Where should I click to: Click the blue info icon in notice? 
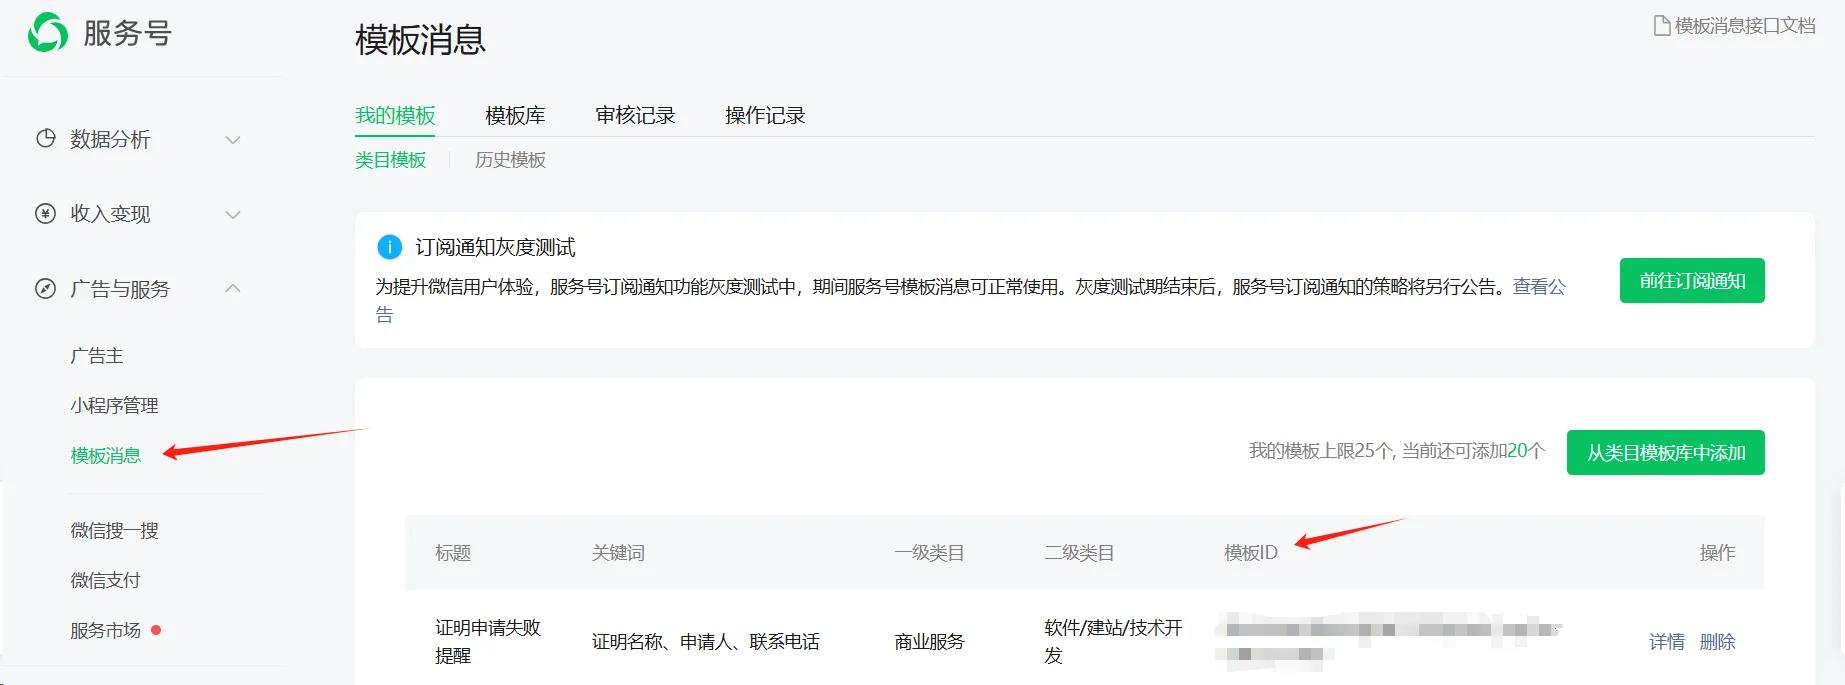click(389, 247)
